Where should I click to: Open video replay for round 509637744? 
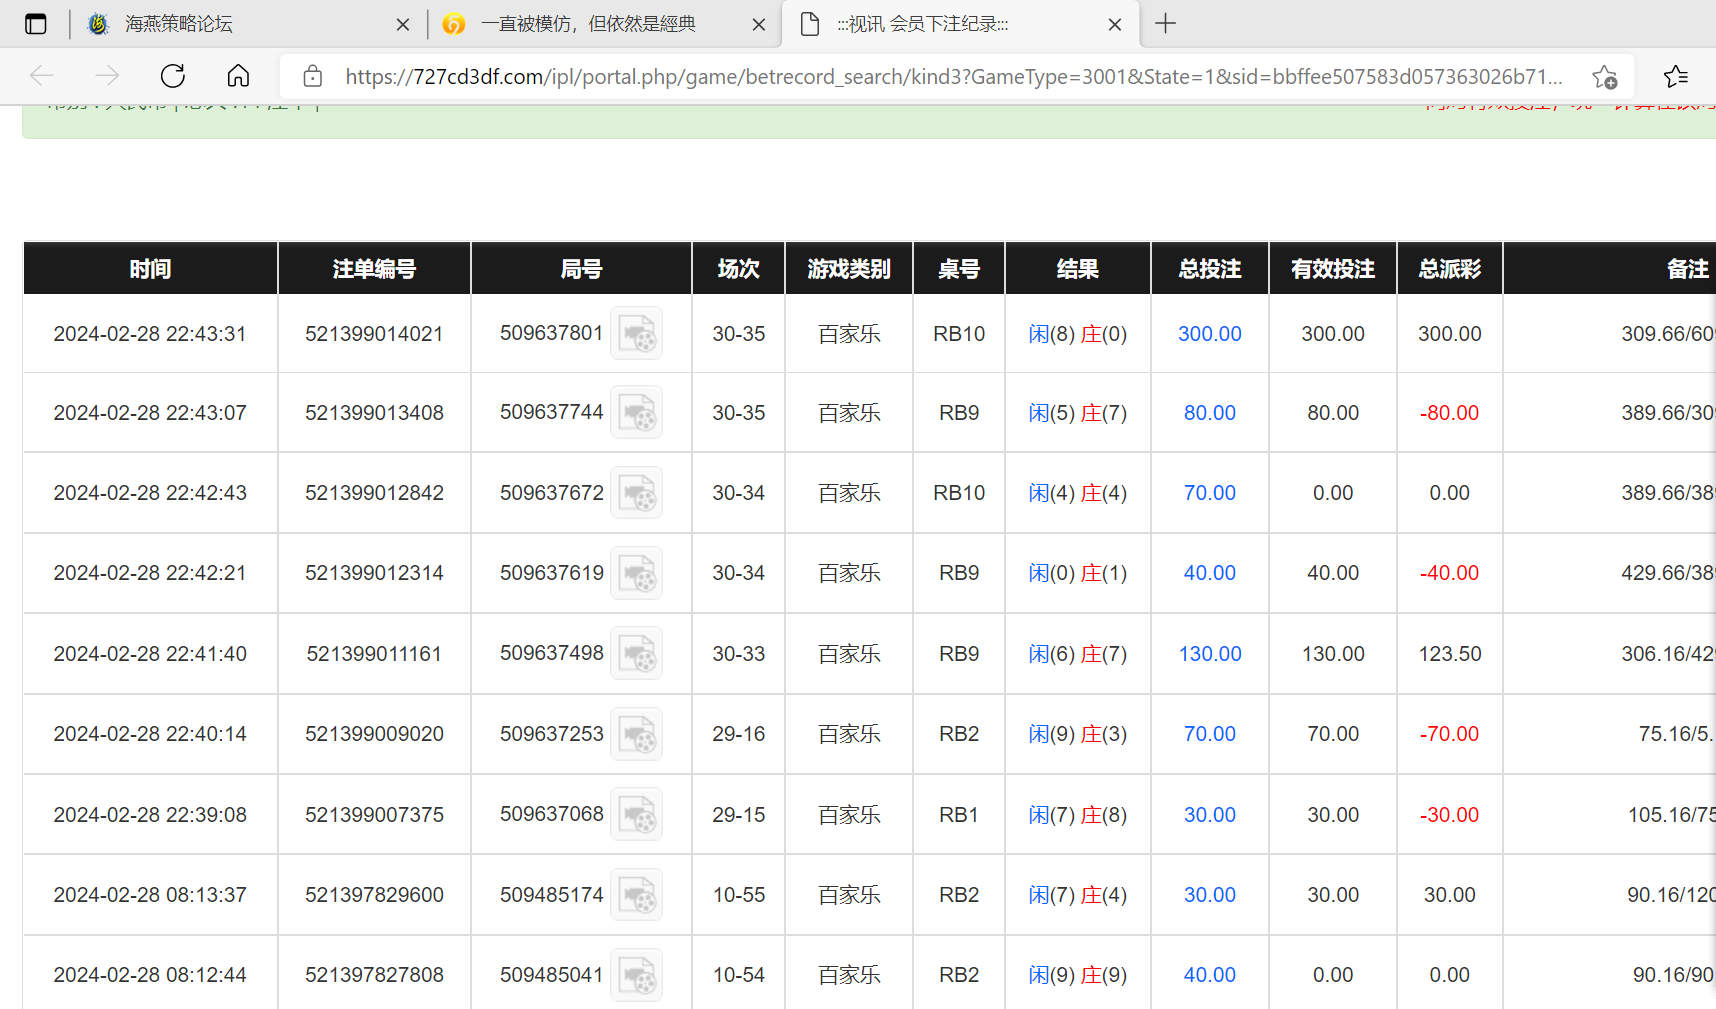pyautogui.click(x=637, y=412)
